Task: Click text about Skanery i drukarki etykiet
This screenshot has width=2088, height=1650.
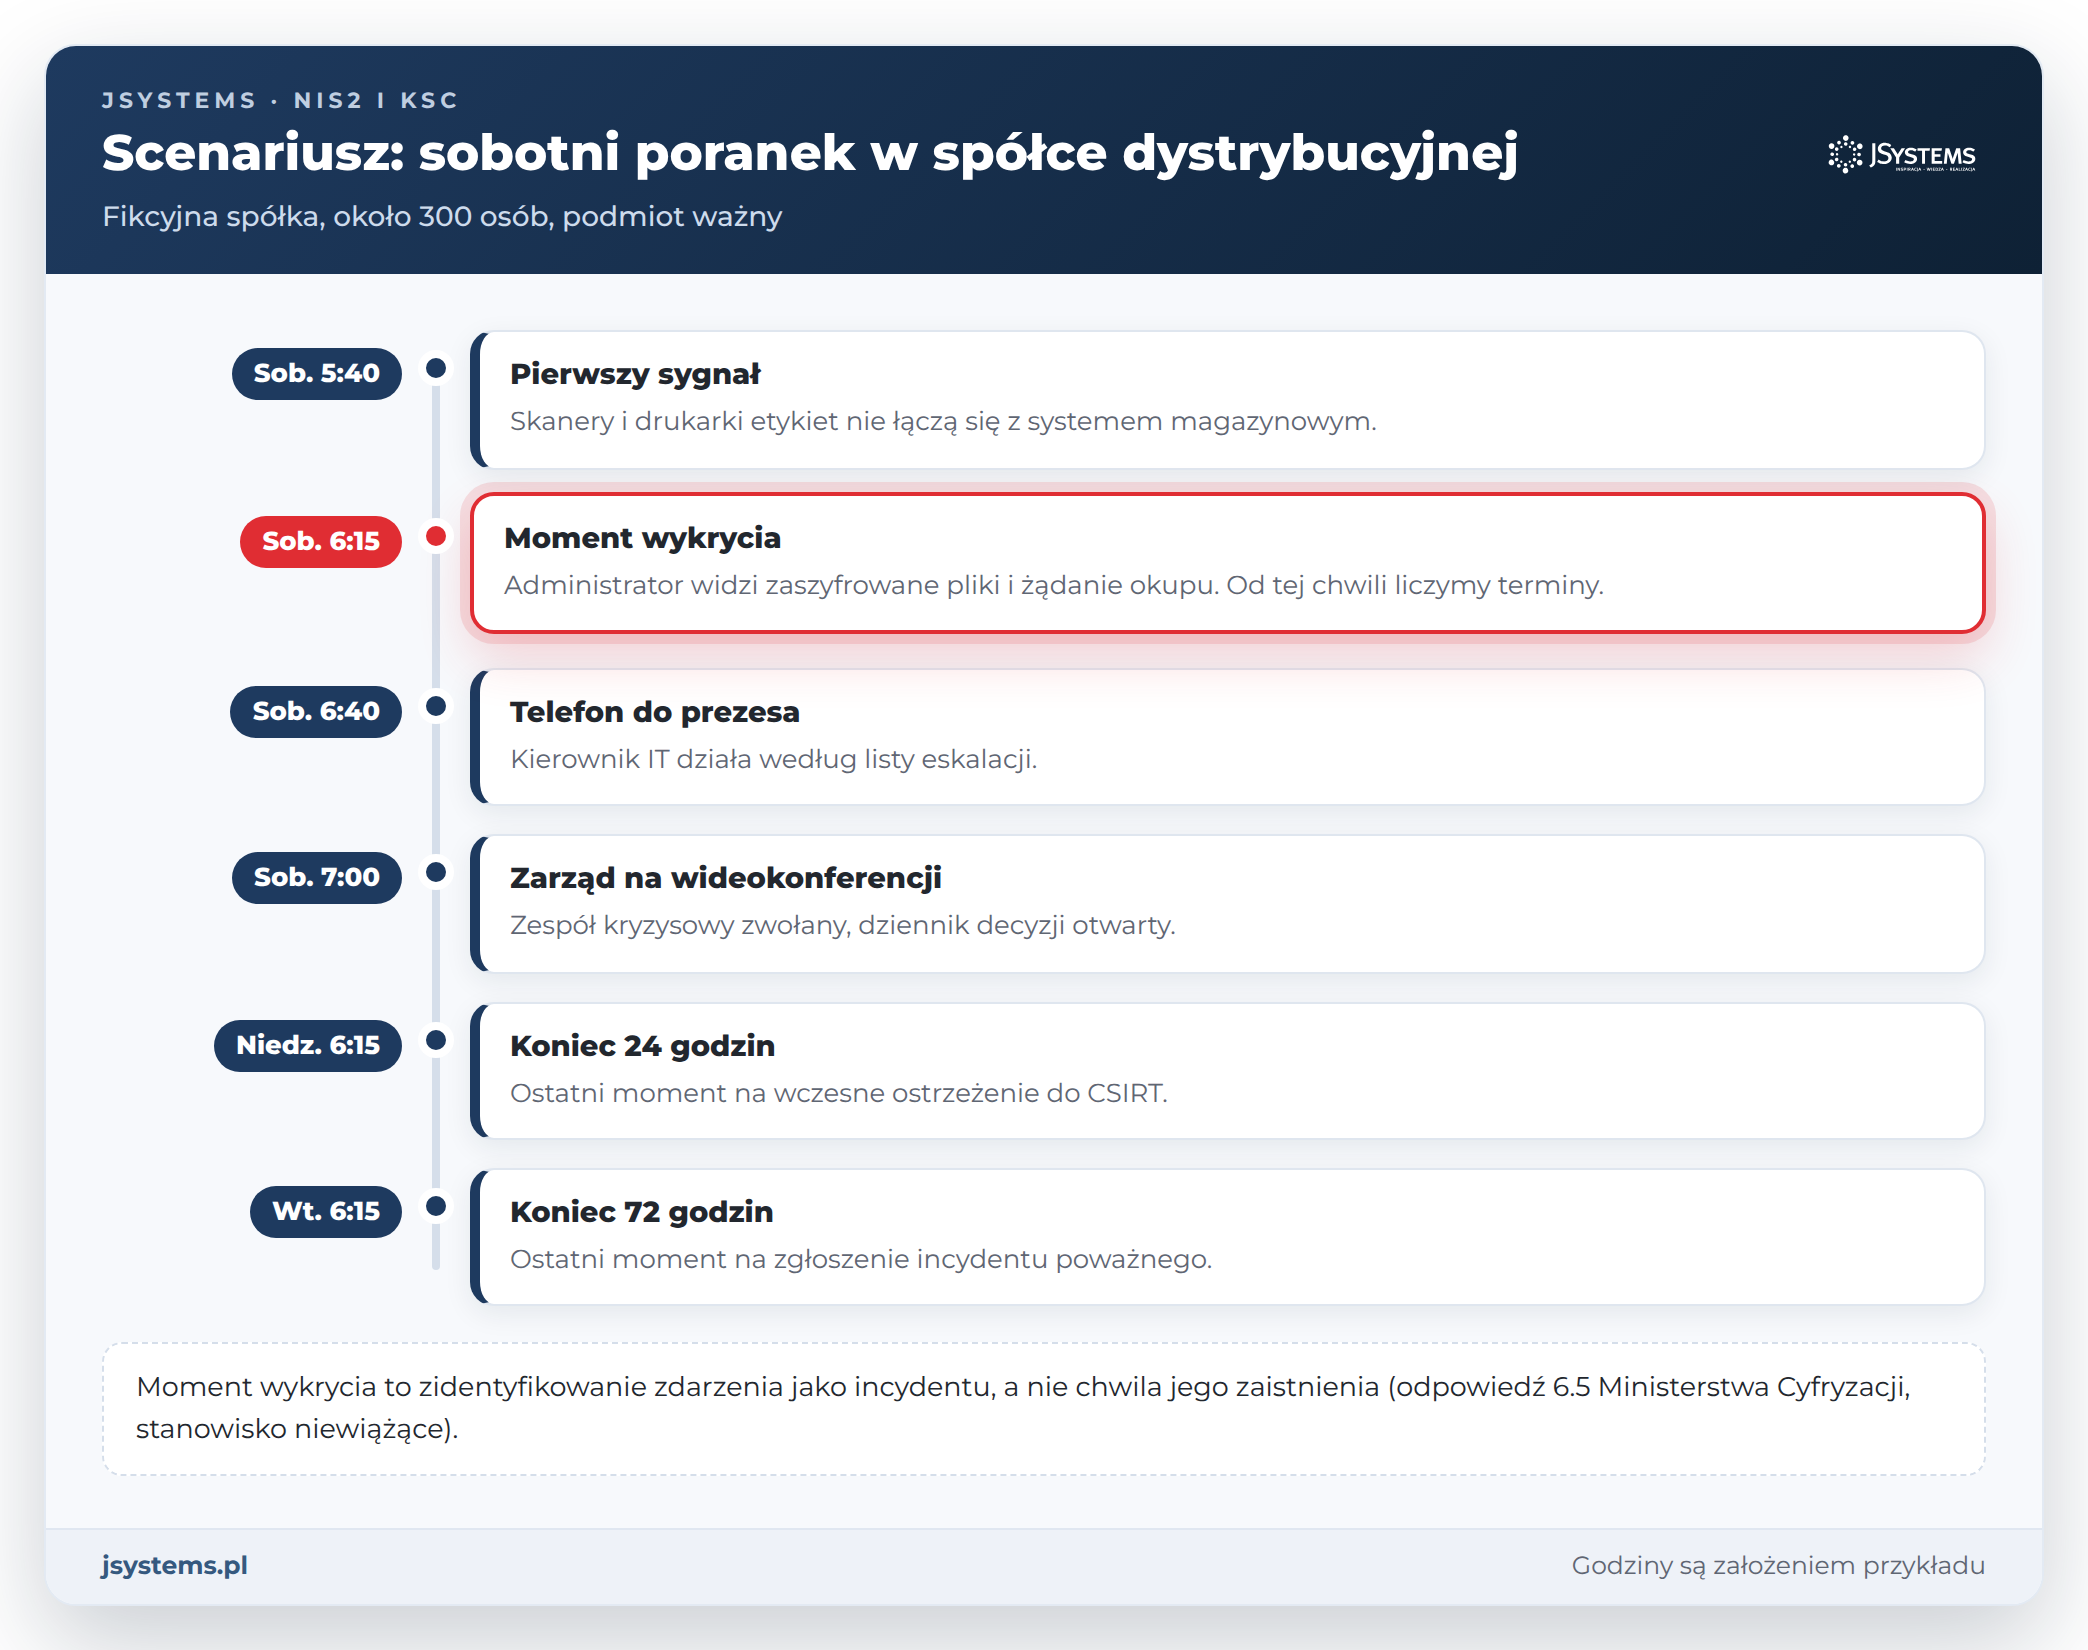Action: [x=943, y=422]
